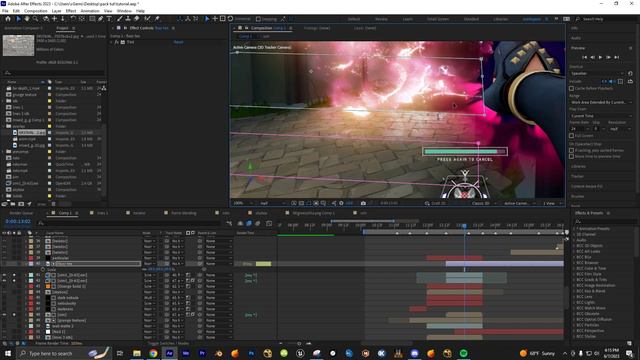Image resolution: width=640 pixels, height=360 pixels.
Task: Open viewer resolution dropdown showing Half
Action: (x=273, y=203)
